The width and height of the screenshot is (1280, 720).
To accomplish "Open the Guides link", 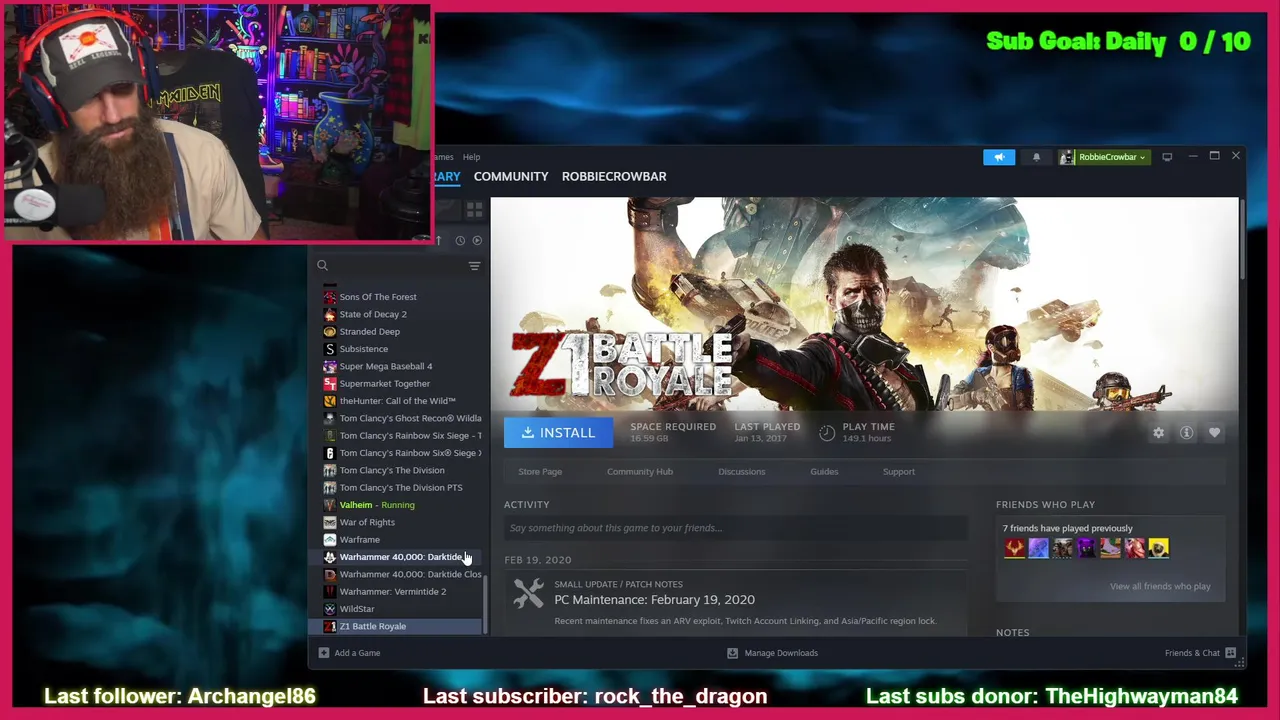I will (824, 472).
